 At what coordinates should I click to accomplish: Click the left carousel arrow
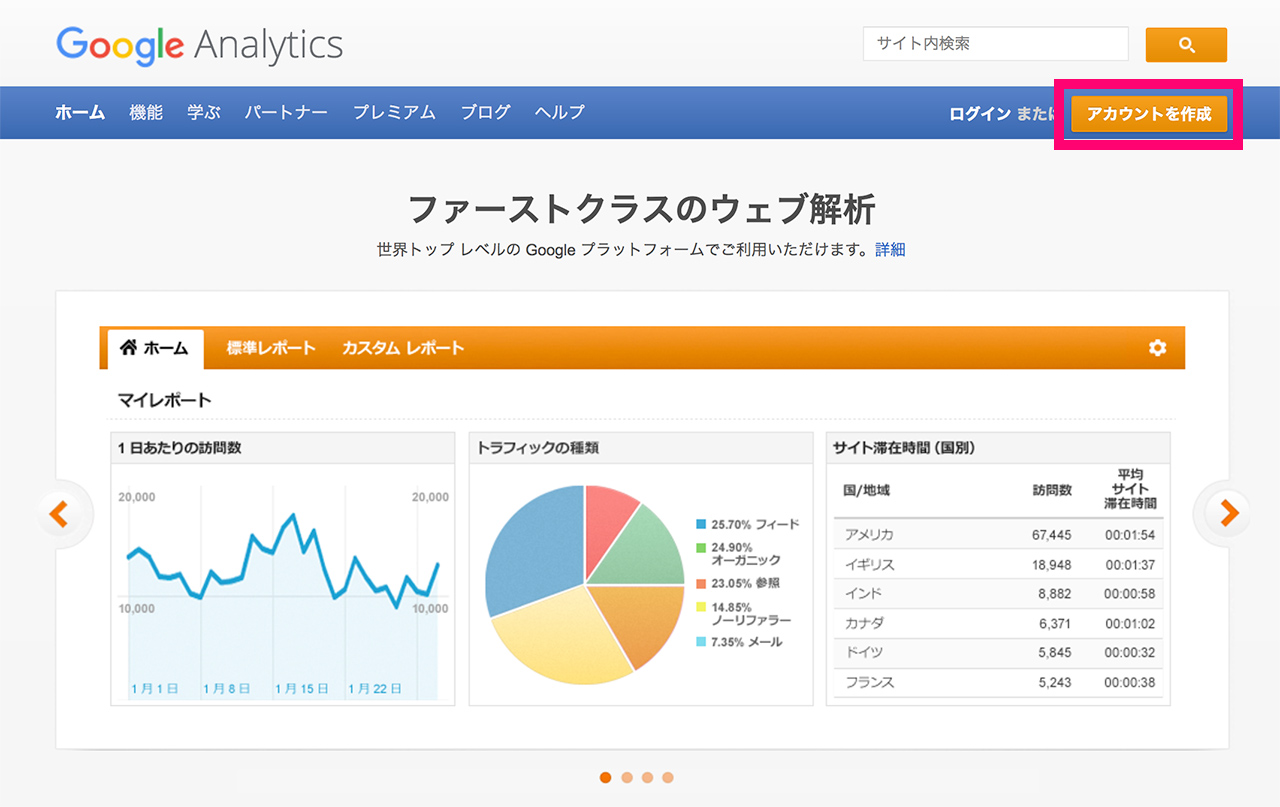point(59,514)
